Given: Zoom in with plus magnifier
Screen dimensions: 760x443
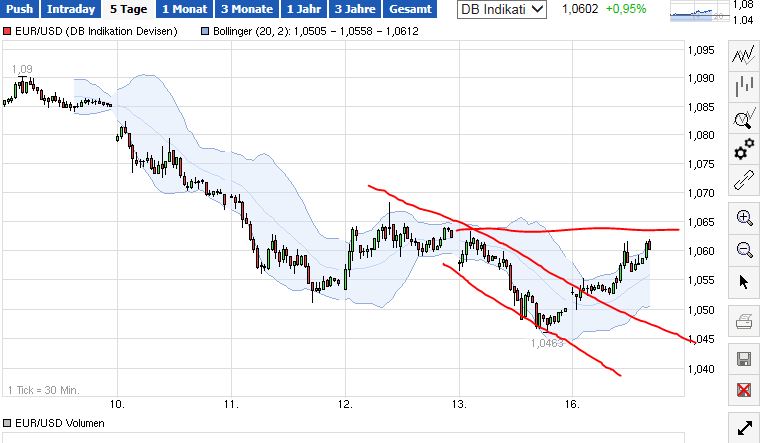Looking at the screenshot, I should click(744, 217).
